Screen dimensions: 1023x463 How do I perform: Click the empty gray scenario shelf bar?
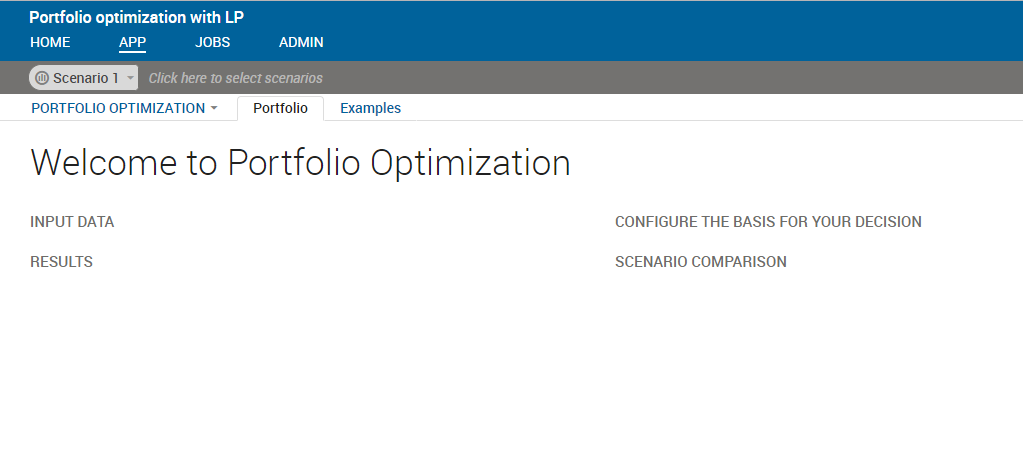tap(672, 78)
